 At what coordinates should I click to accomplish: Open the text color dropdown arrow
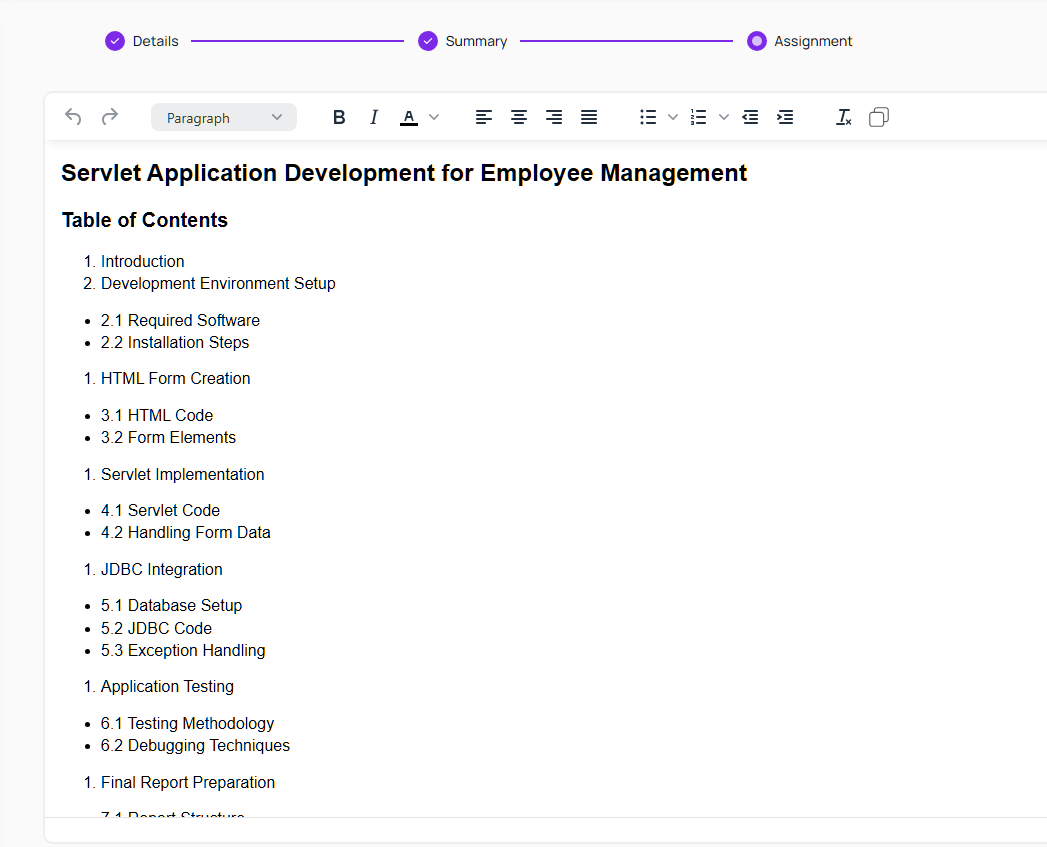point(434,117)
